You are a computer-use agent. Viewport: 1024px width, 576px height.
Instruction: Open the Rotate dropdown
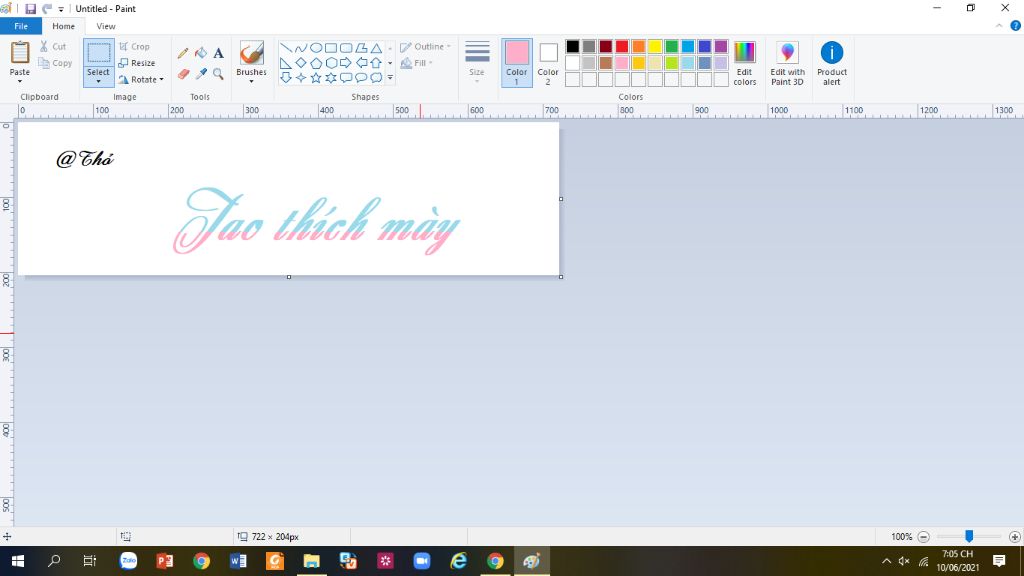[x=141, y=80]
